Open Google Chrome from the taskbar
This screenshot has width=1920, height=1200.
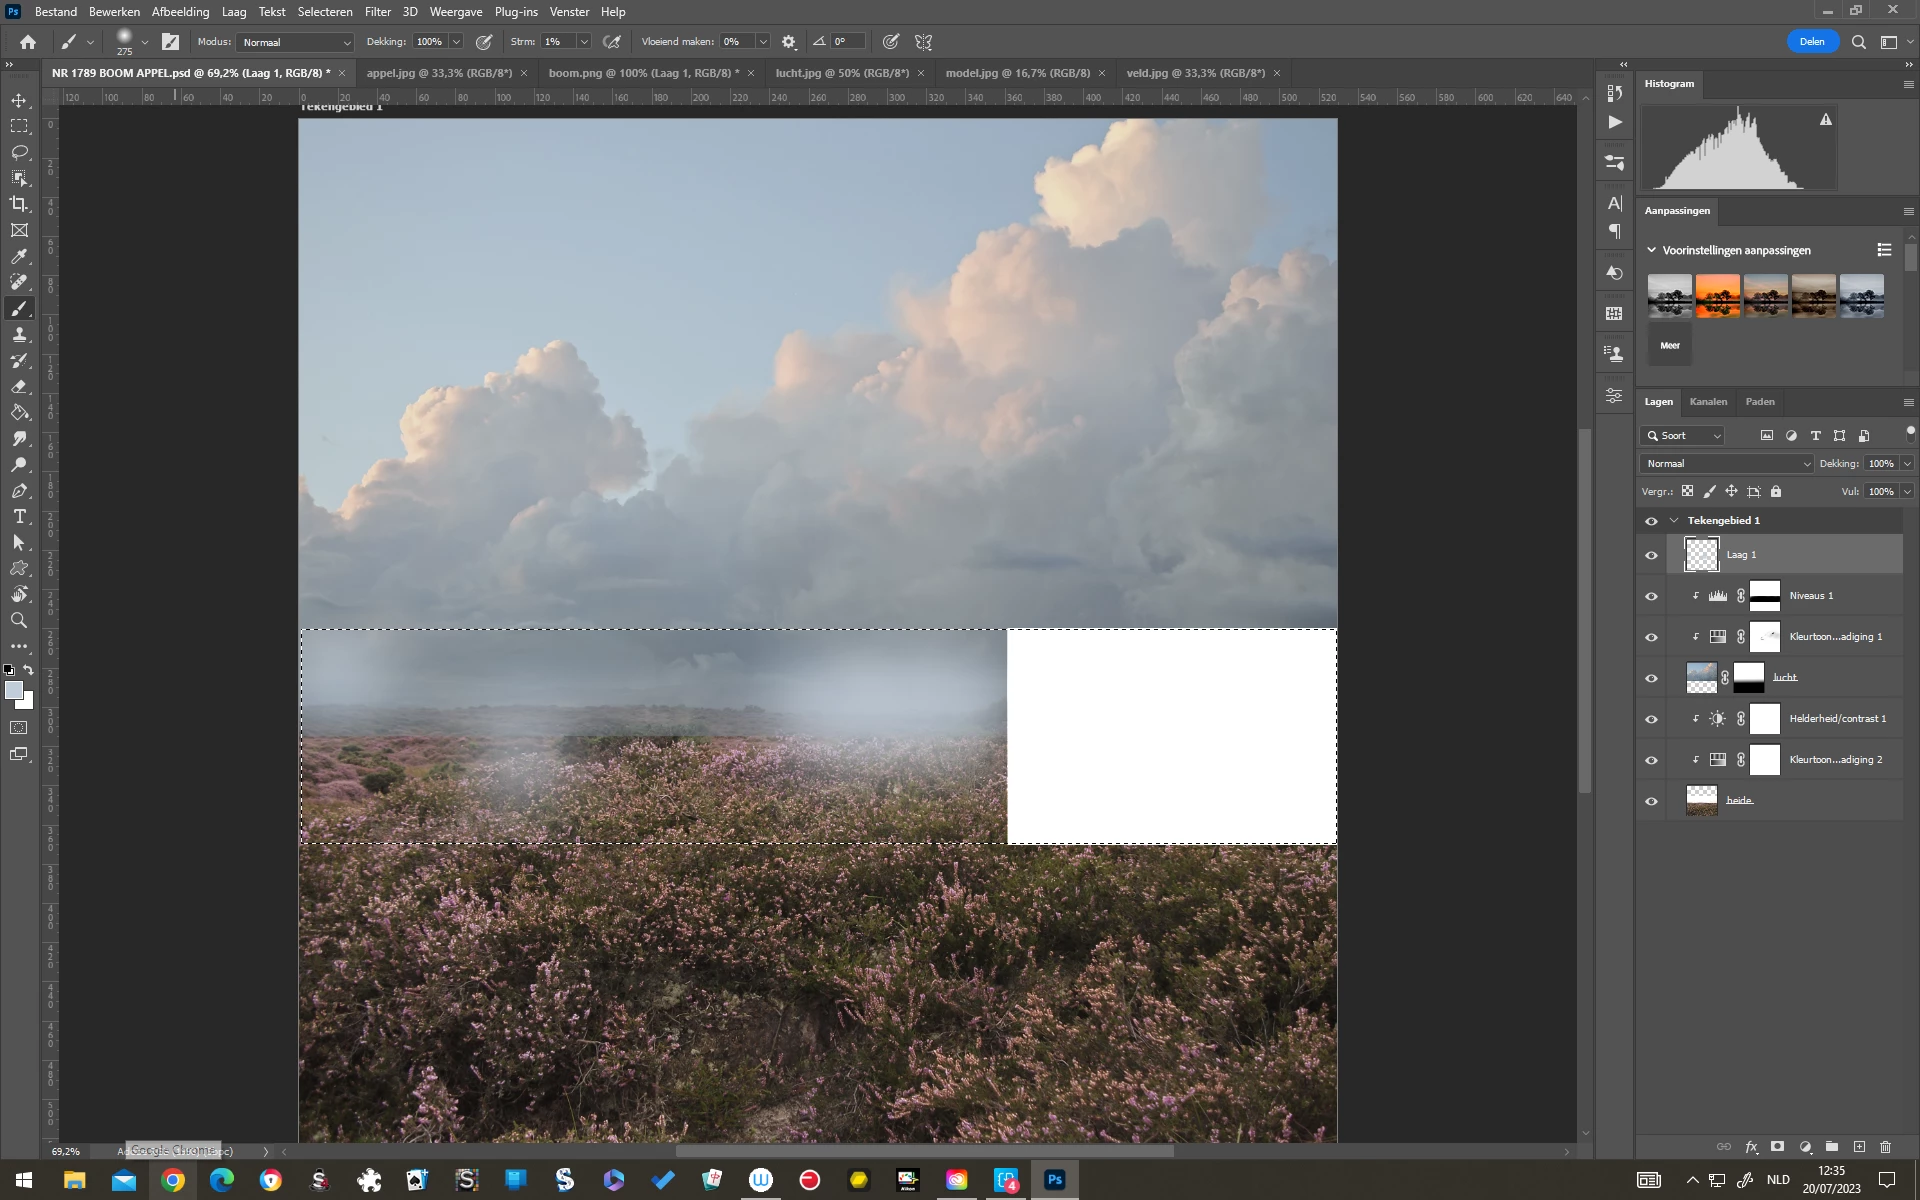173,1181
